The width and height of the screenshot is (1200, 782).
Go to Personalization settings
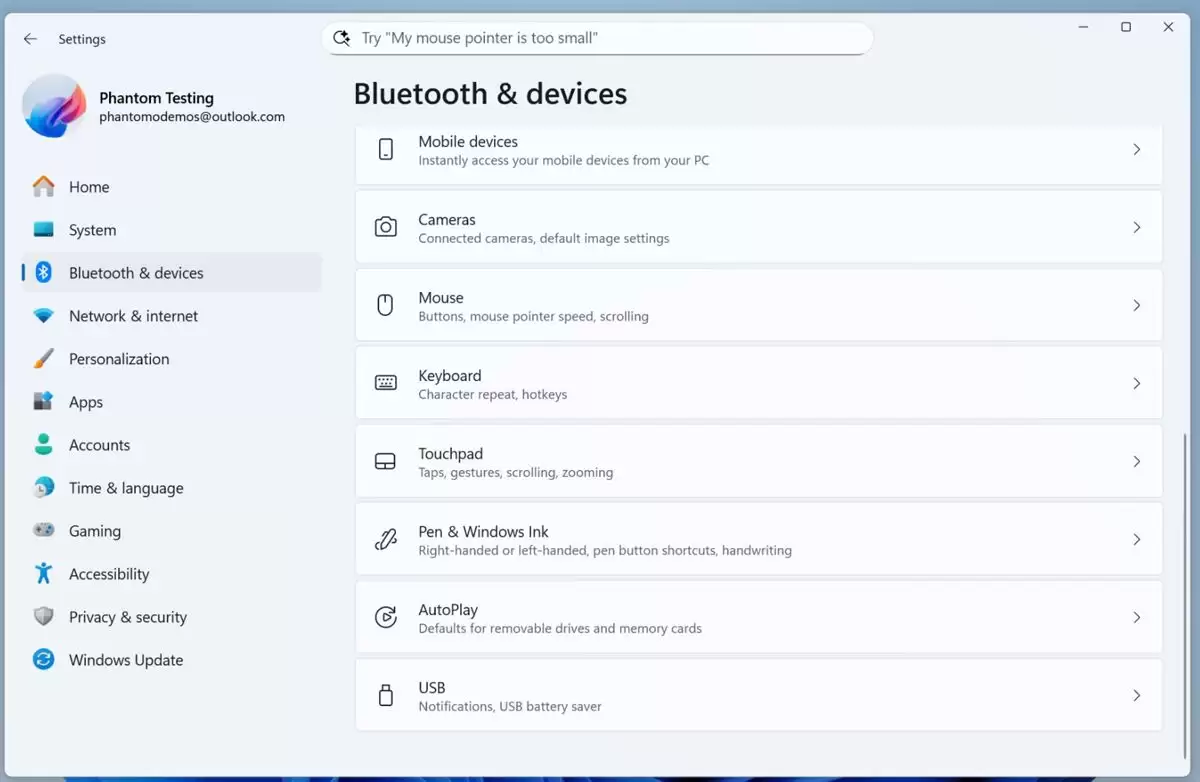pyautogui.click(x=118, y=359)
